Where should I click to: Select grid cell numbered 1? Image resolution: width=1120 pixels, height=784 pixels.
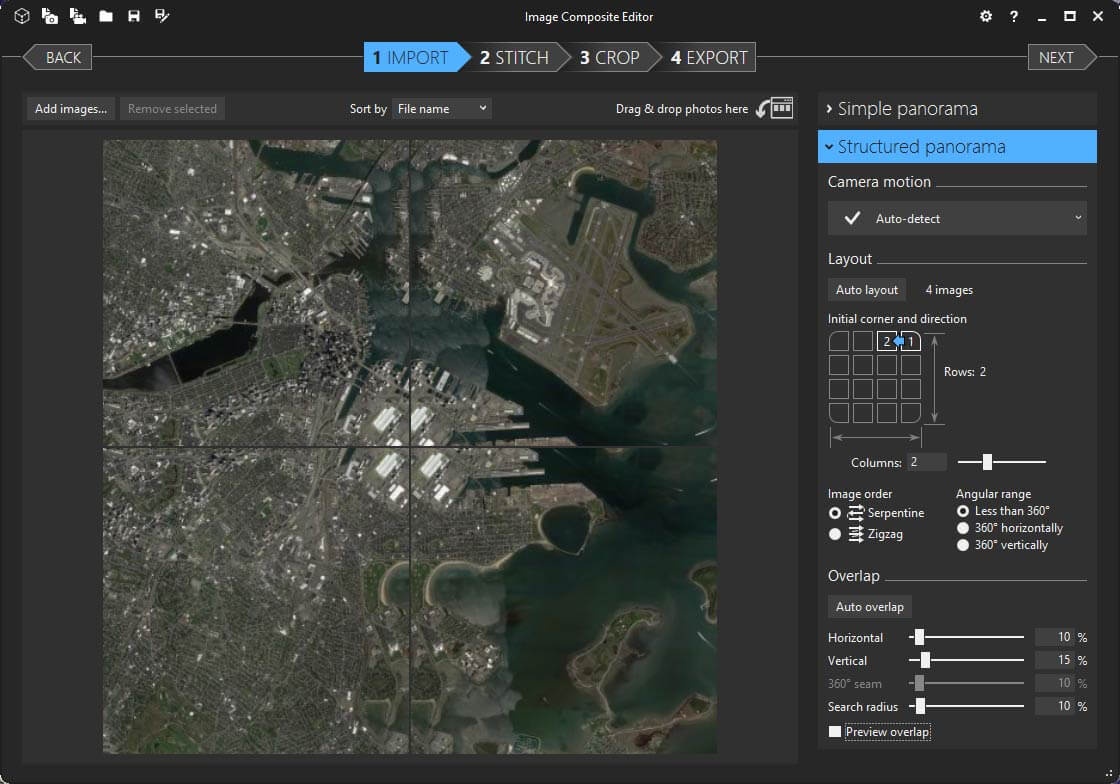click(x=911, y=341)
